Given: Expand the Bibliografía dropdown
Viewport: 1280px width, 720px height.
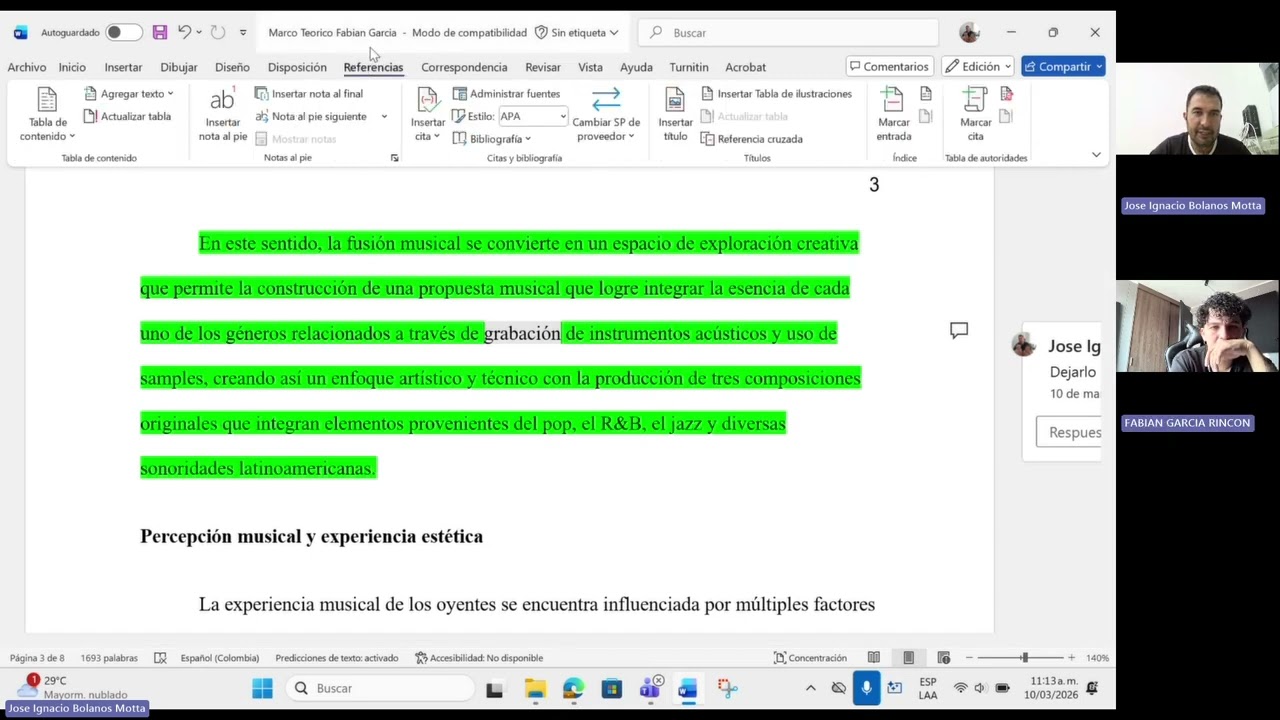Looking at the screenshot, I should pyautogui.click(x=492, y=139).
